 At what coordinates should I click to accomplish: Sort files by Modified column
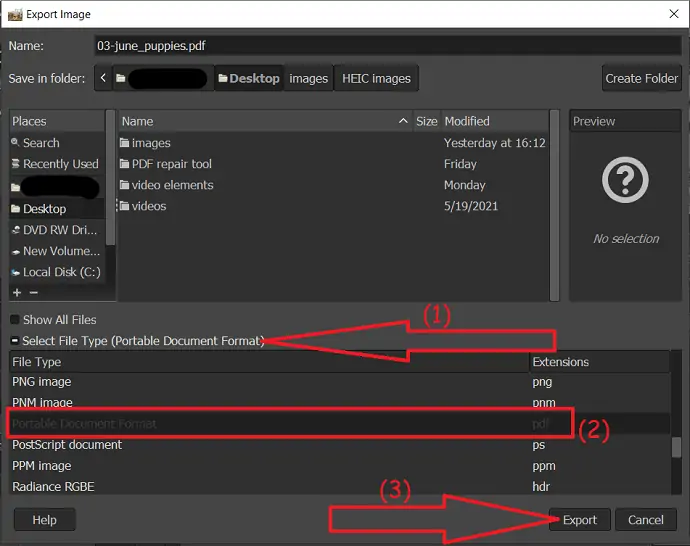tap(495, 121)
